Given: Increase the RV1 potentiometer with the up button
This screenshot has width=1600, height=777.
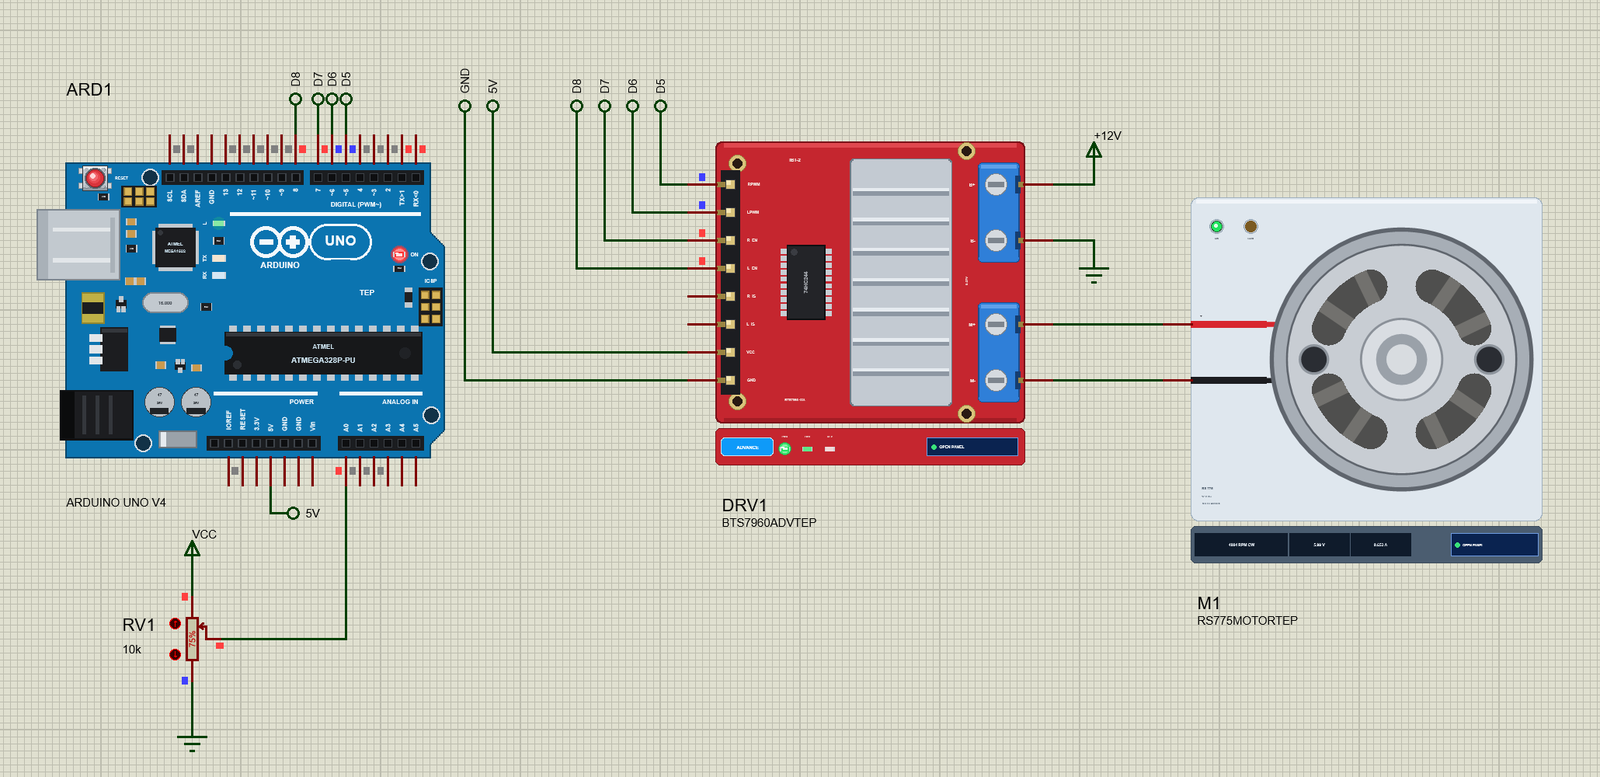Looking at the screenshot, I should point(175,624).
